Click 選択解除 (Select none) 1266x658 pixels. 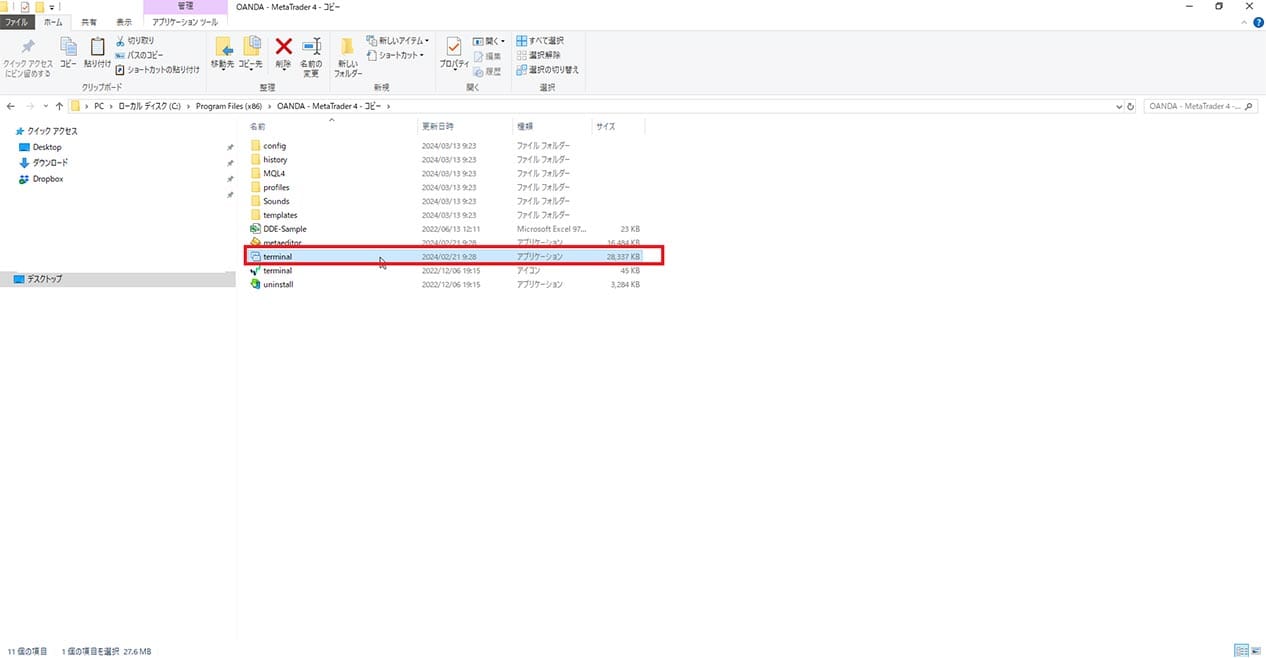click(538, 55)
